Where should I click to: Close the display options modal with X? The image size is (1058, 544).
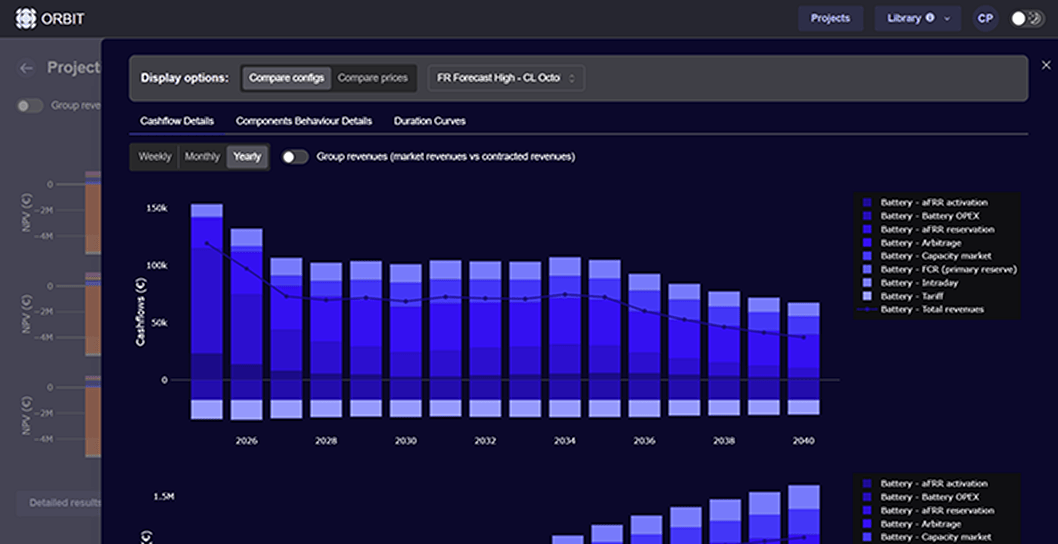click(x=1046, y=65)
